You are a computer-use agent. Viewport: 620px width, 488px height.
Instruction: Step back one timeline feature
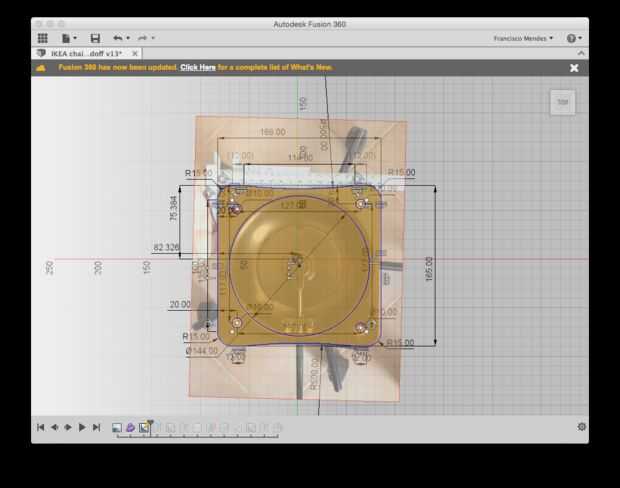tap(55, 427)
